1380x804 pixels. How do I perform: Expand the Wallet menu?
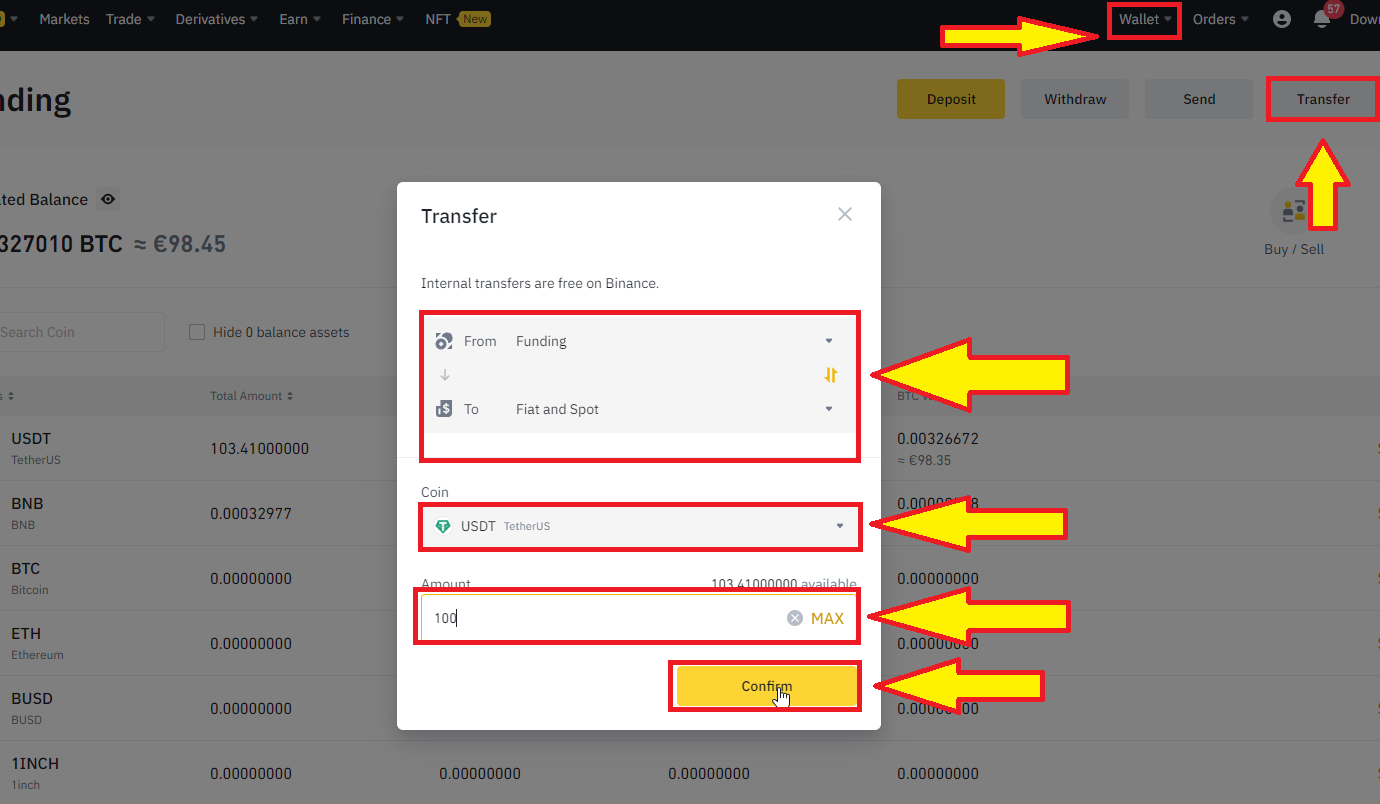1145,19
